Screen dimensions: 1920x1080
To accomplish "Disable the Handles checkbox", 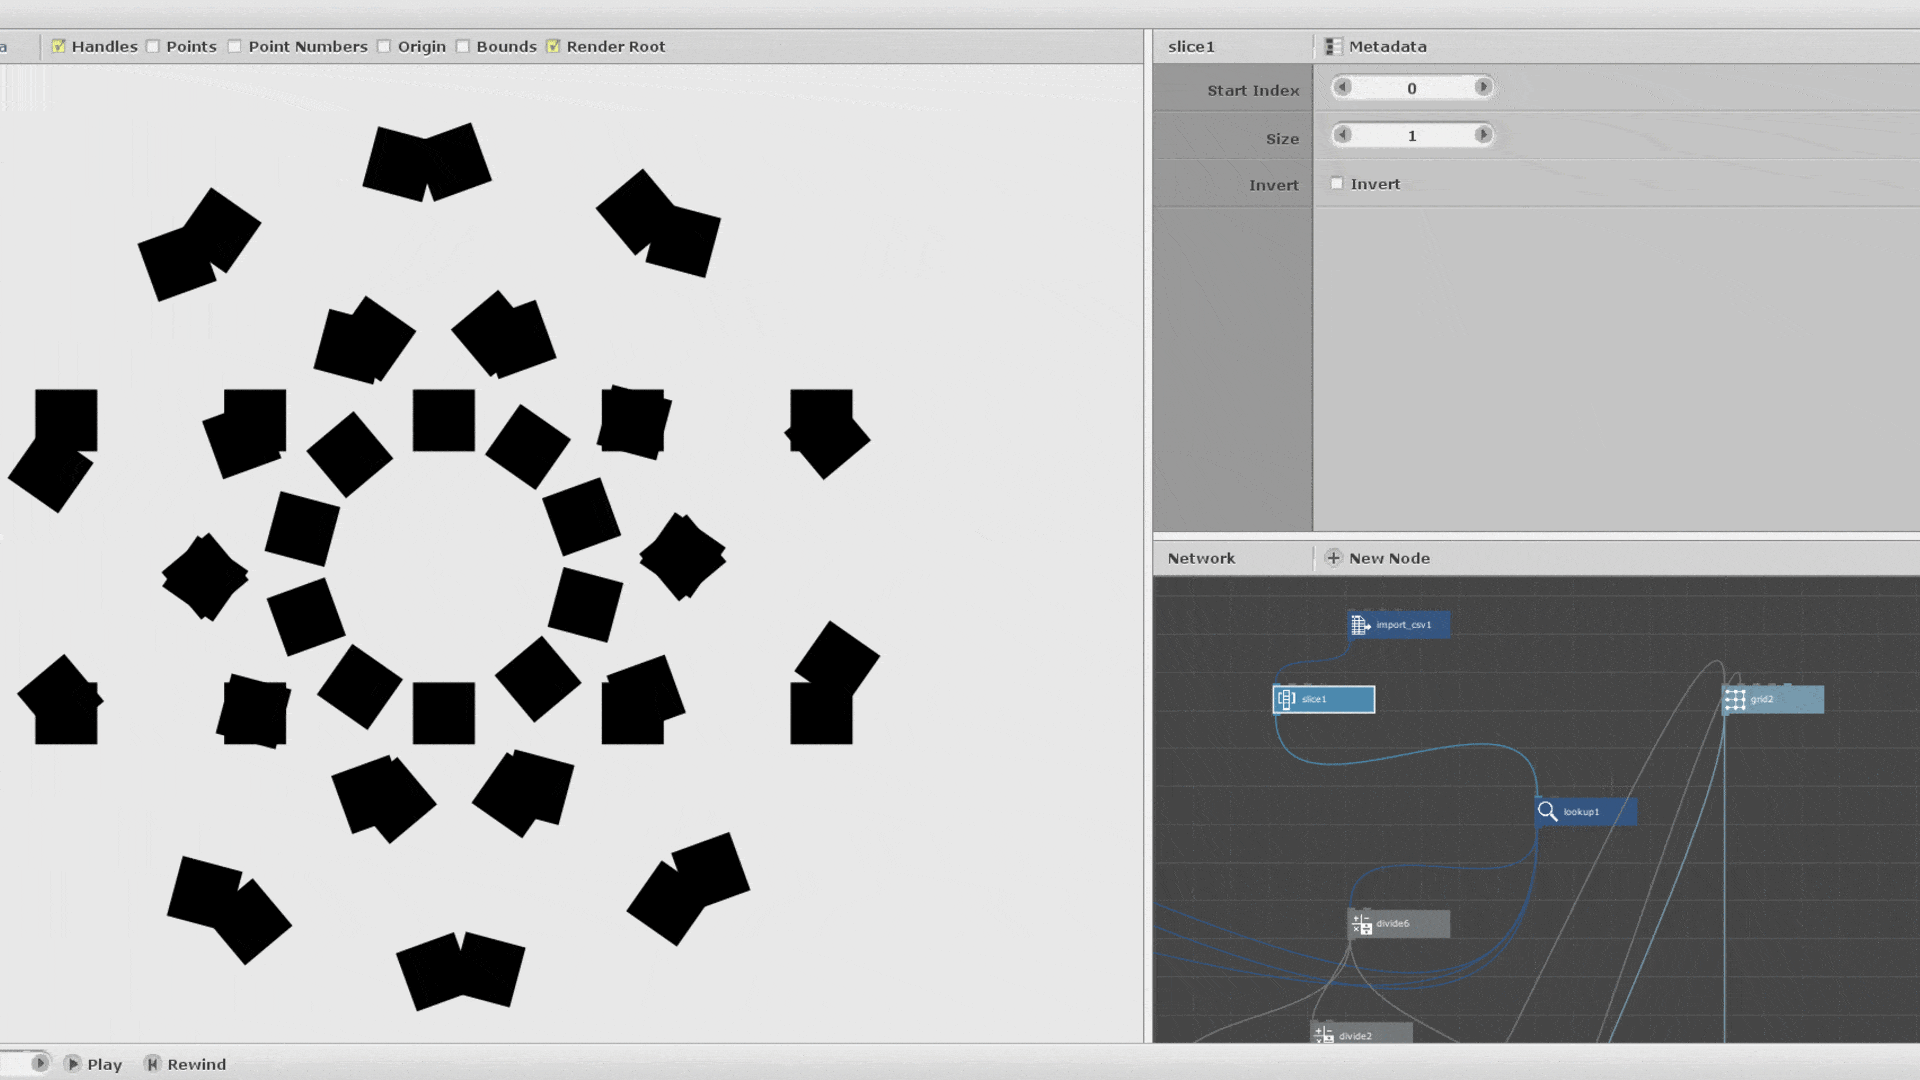I will tap(58, 46).
